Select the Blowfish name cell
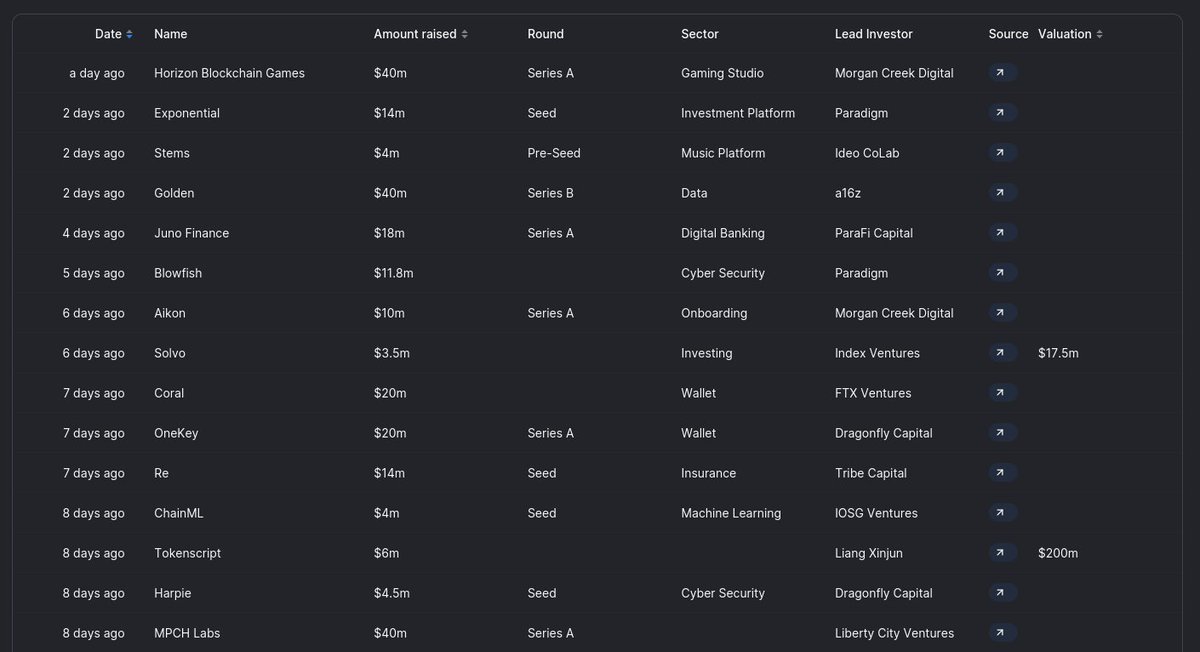 point(179,273)
